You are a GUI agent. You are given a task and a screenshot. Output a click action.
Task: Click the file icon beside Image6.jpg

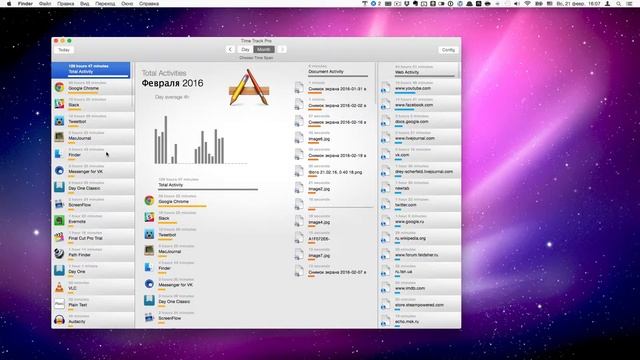point(300,138)
